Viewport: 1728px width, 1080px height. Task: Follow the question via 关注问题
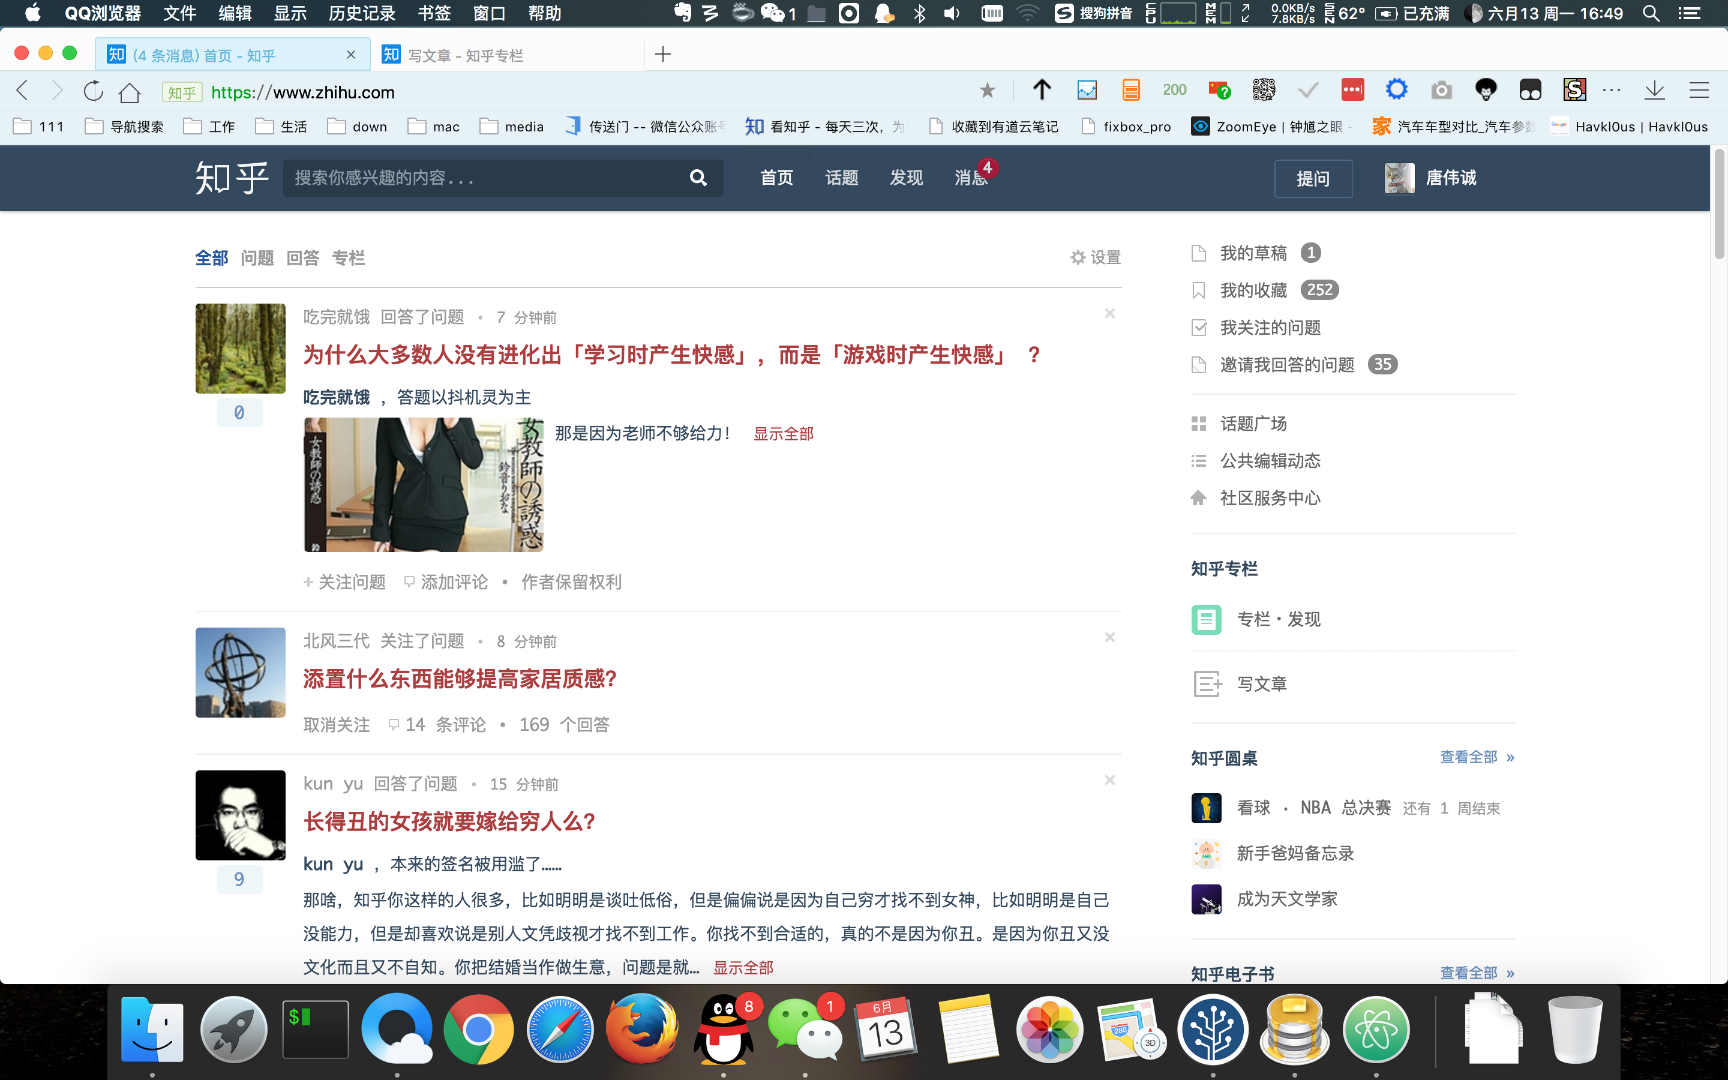click(345, 582)
